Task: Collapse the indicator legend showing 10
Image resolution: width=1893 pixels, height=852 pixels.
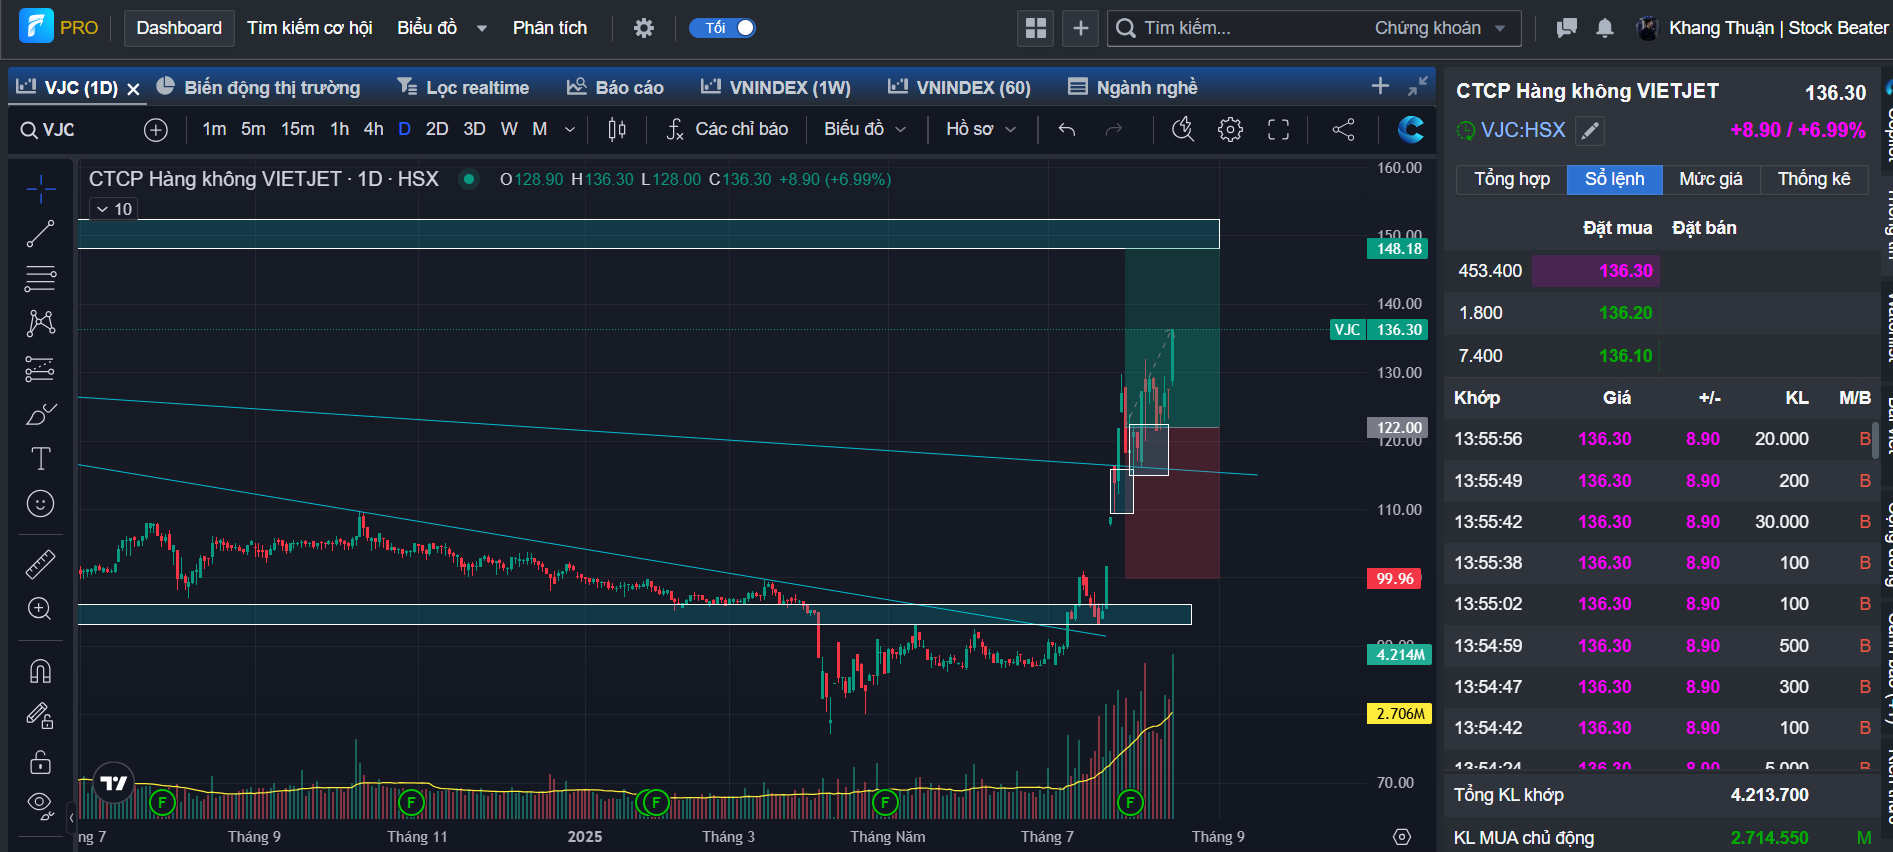Action: (x=114, y=209)
